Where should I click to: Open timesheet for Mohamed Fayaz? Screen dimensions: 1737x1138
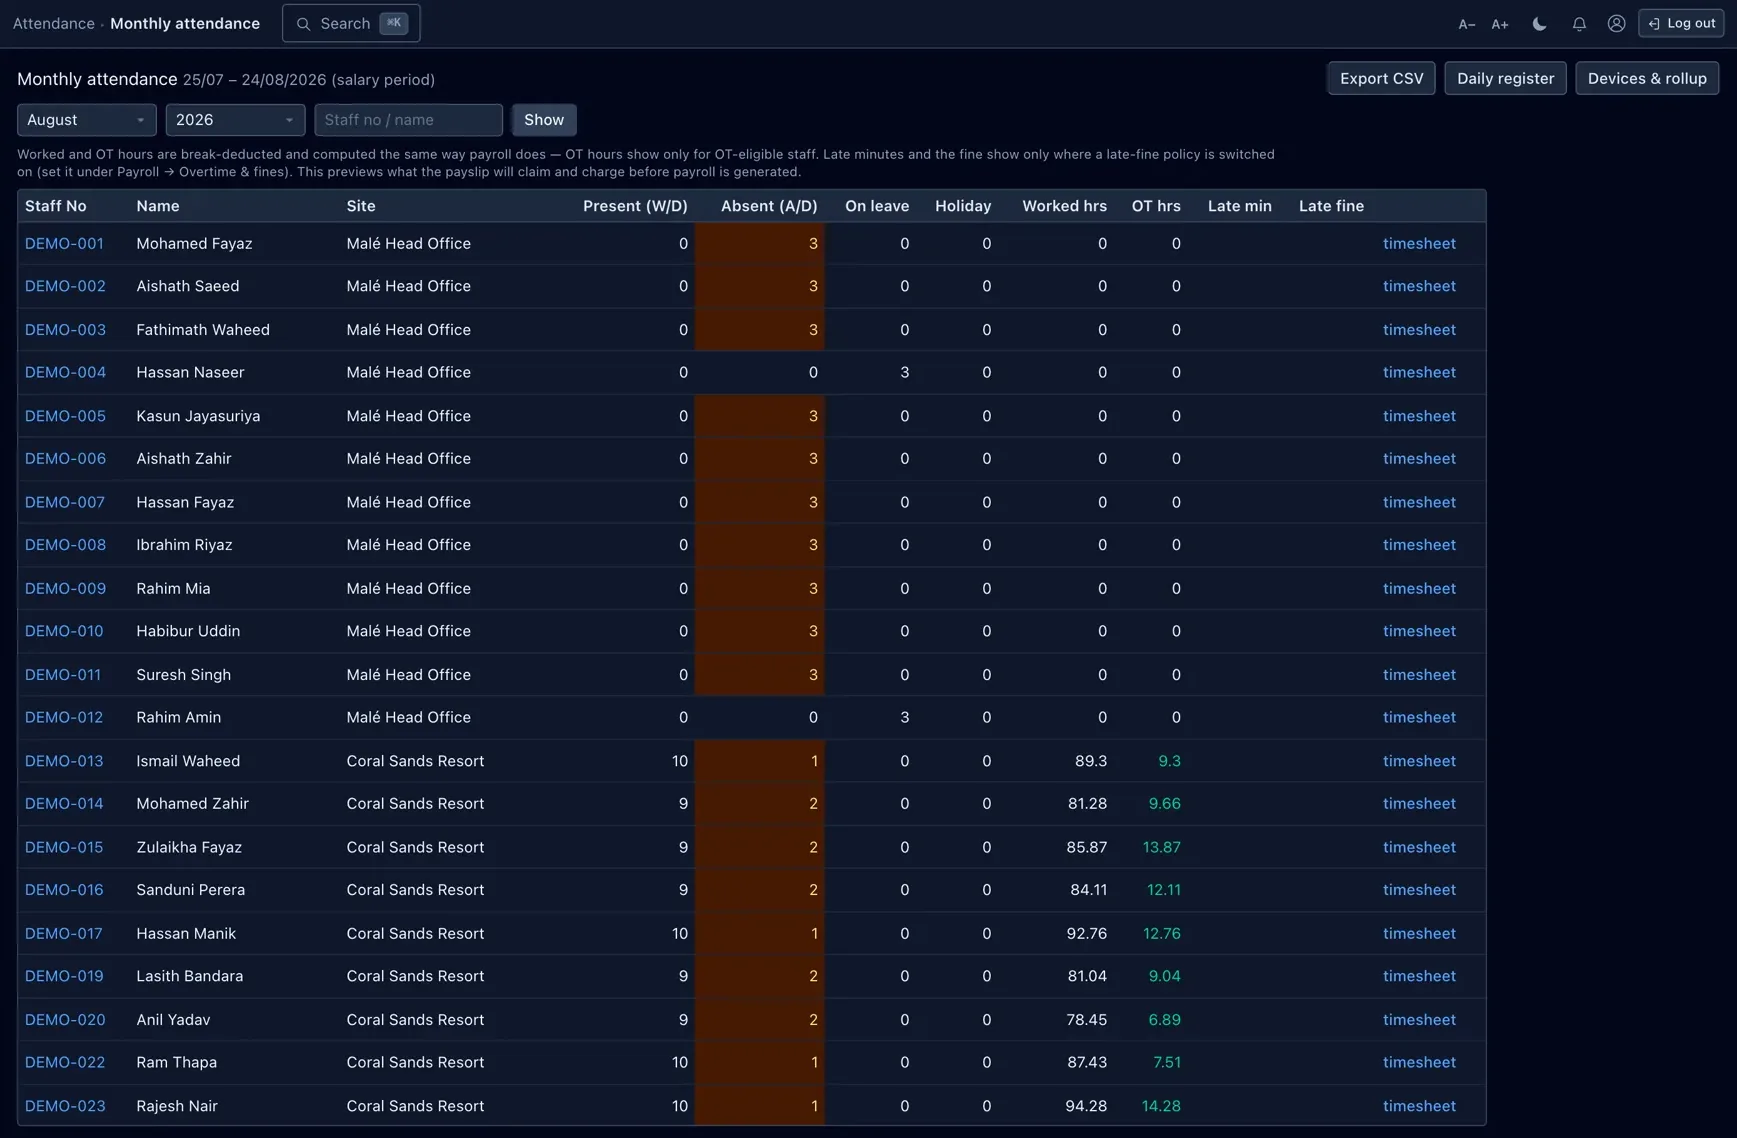(x=1419, y=243)
